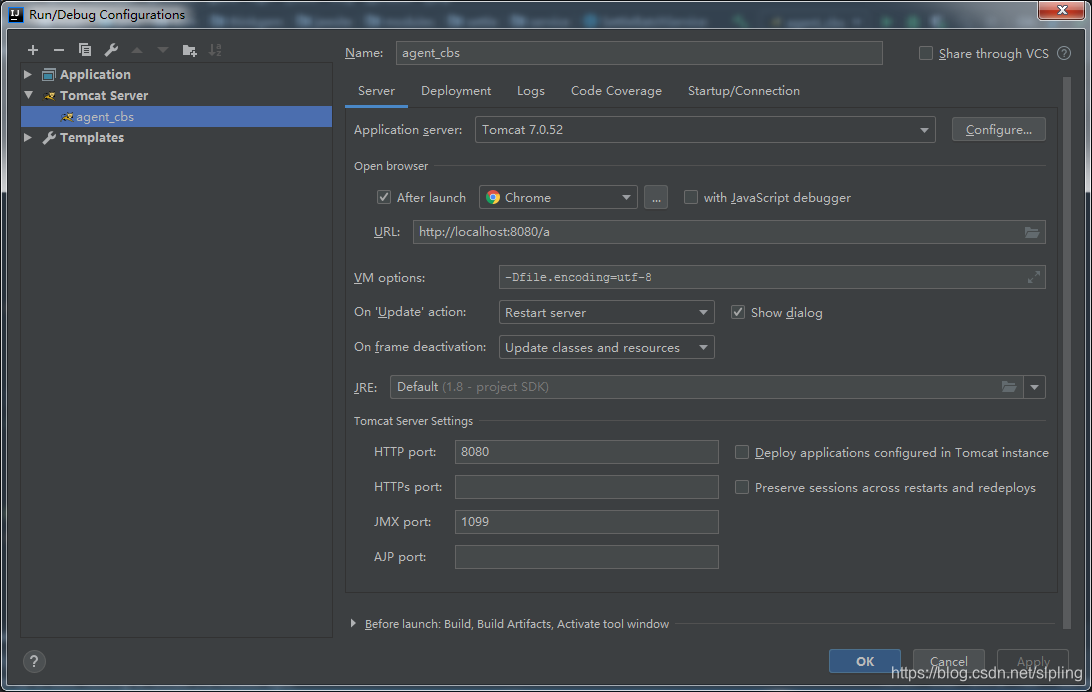Switch to Server tab

coord(376,91)
